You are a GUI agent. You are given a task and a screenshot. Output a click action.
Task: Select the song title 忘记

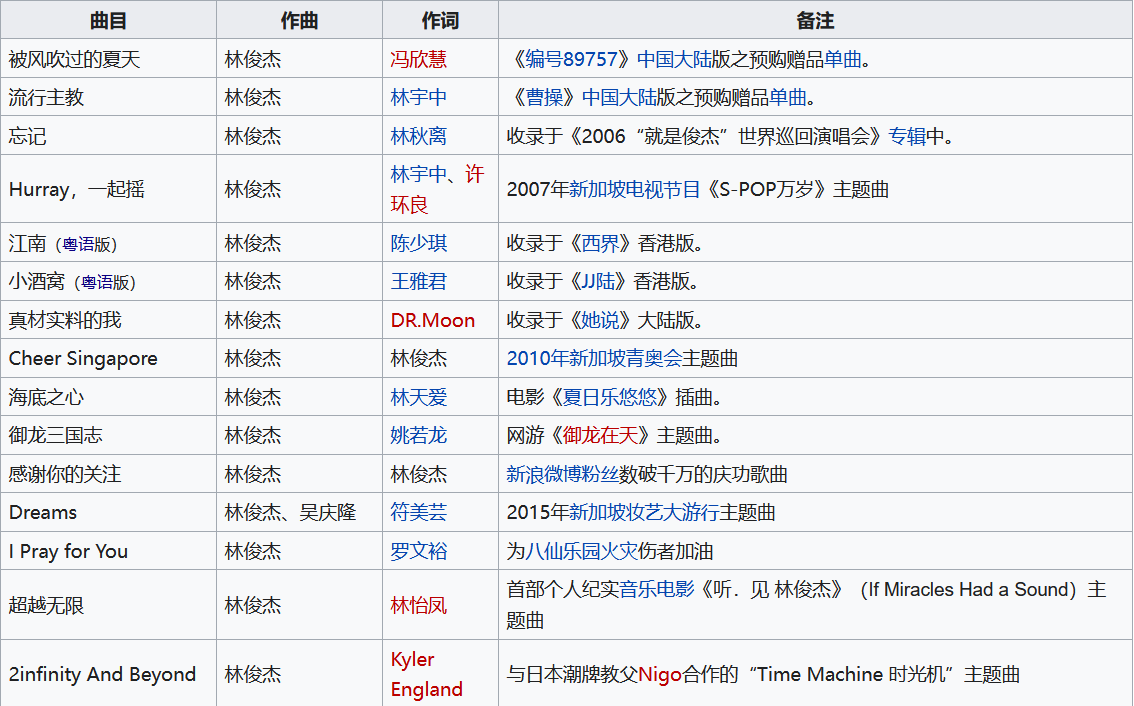tap(27, 136)
